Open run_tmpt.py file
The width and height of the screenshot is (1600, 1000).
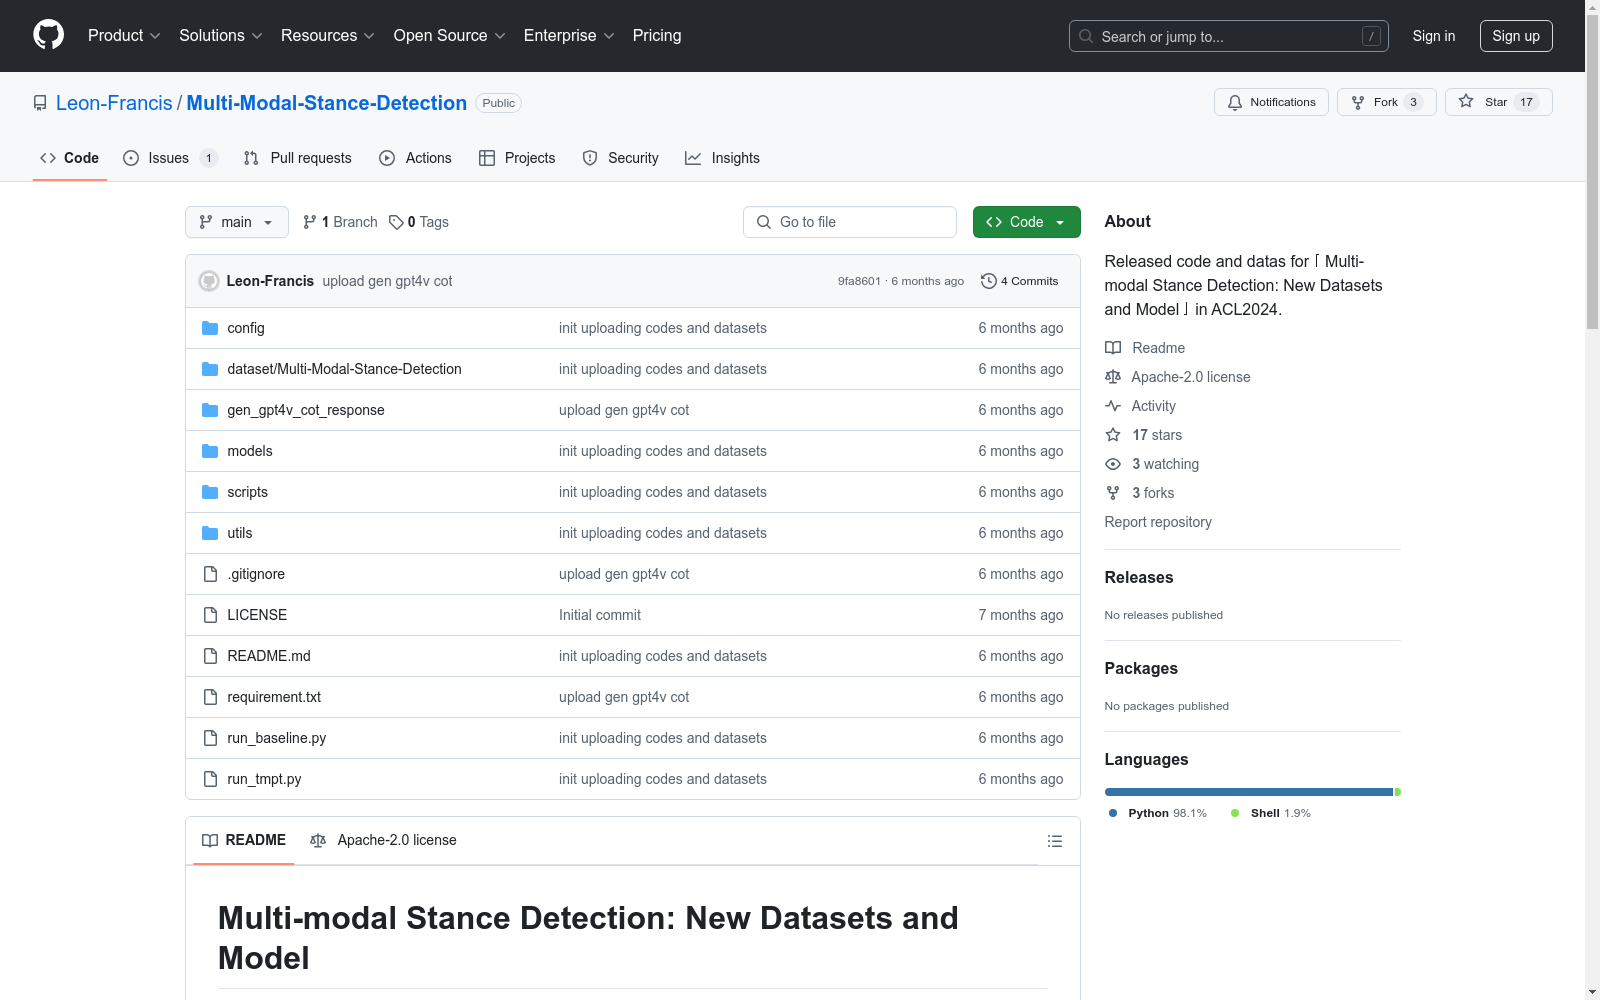pyautogui.click(x=264, y=779)
